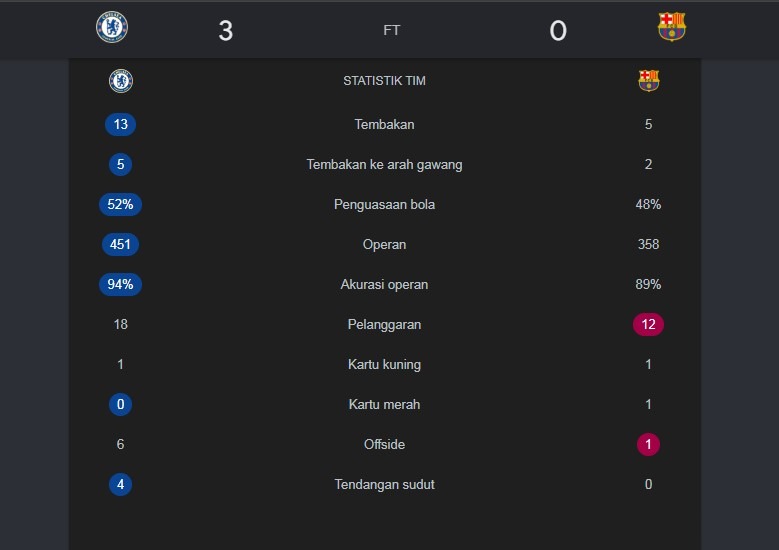Click Chelsea's score of 3
Screen dimensions: 779x550
point(225,31)
